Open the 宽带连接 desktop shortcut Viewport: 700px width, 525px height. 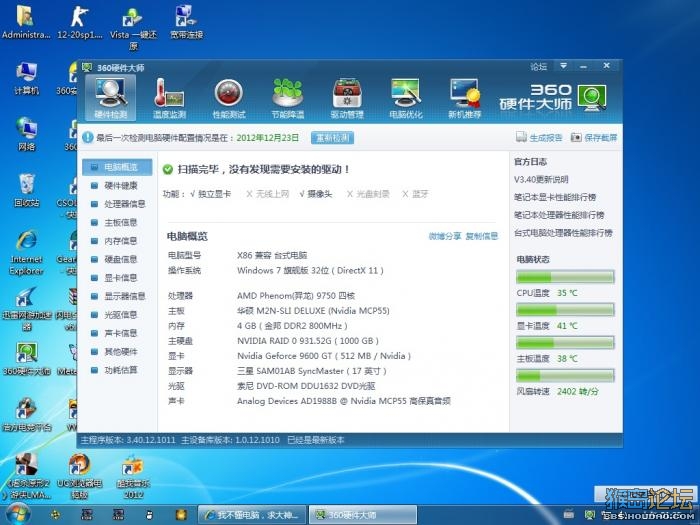pos(186,21)
